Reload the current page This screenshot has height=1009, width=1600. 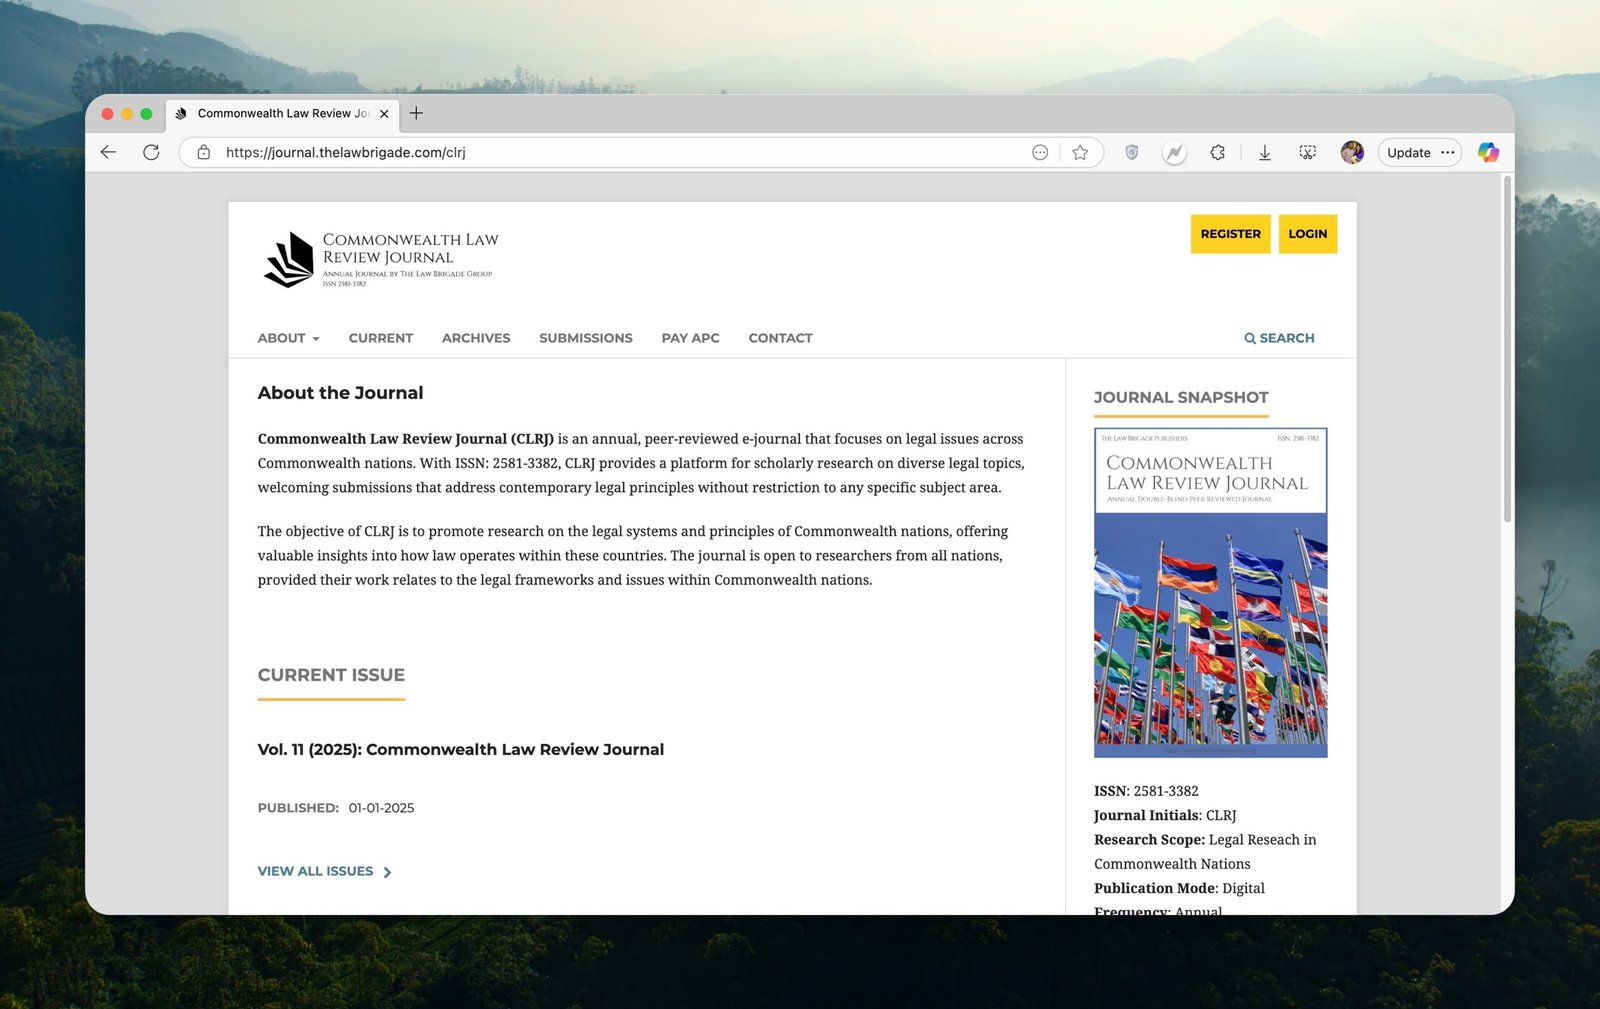pos(151,152)
